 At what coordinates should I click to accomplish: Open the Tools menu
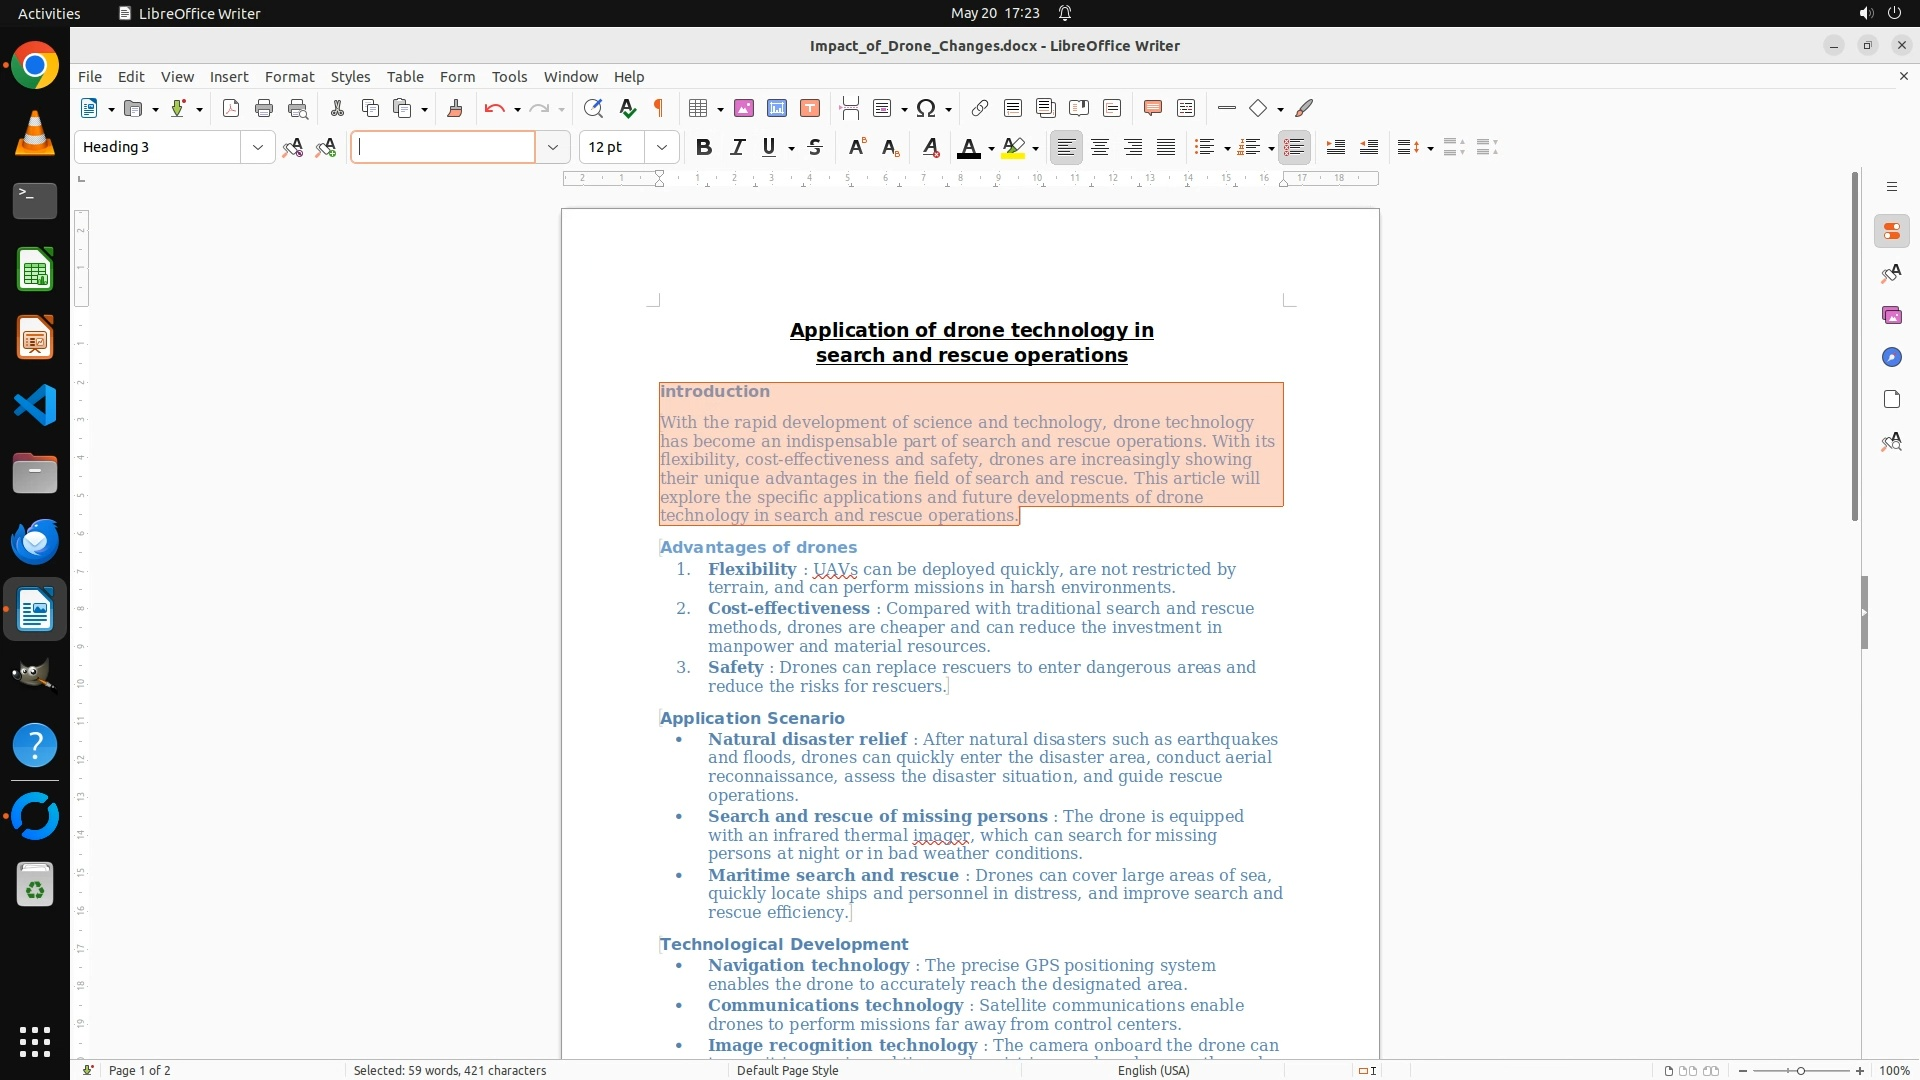pyautogui.click(x=509, y=76)
